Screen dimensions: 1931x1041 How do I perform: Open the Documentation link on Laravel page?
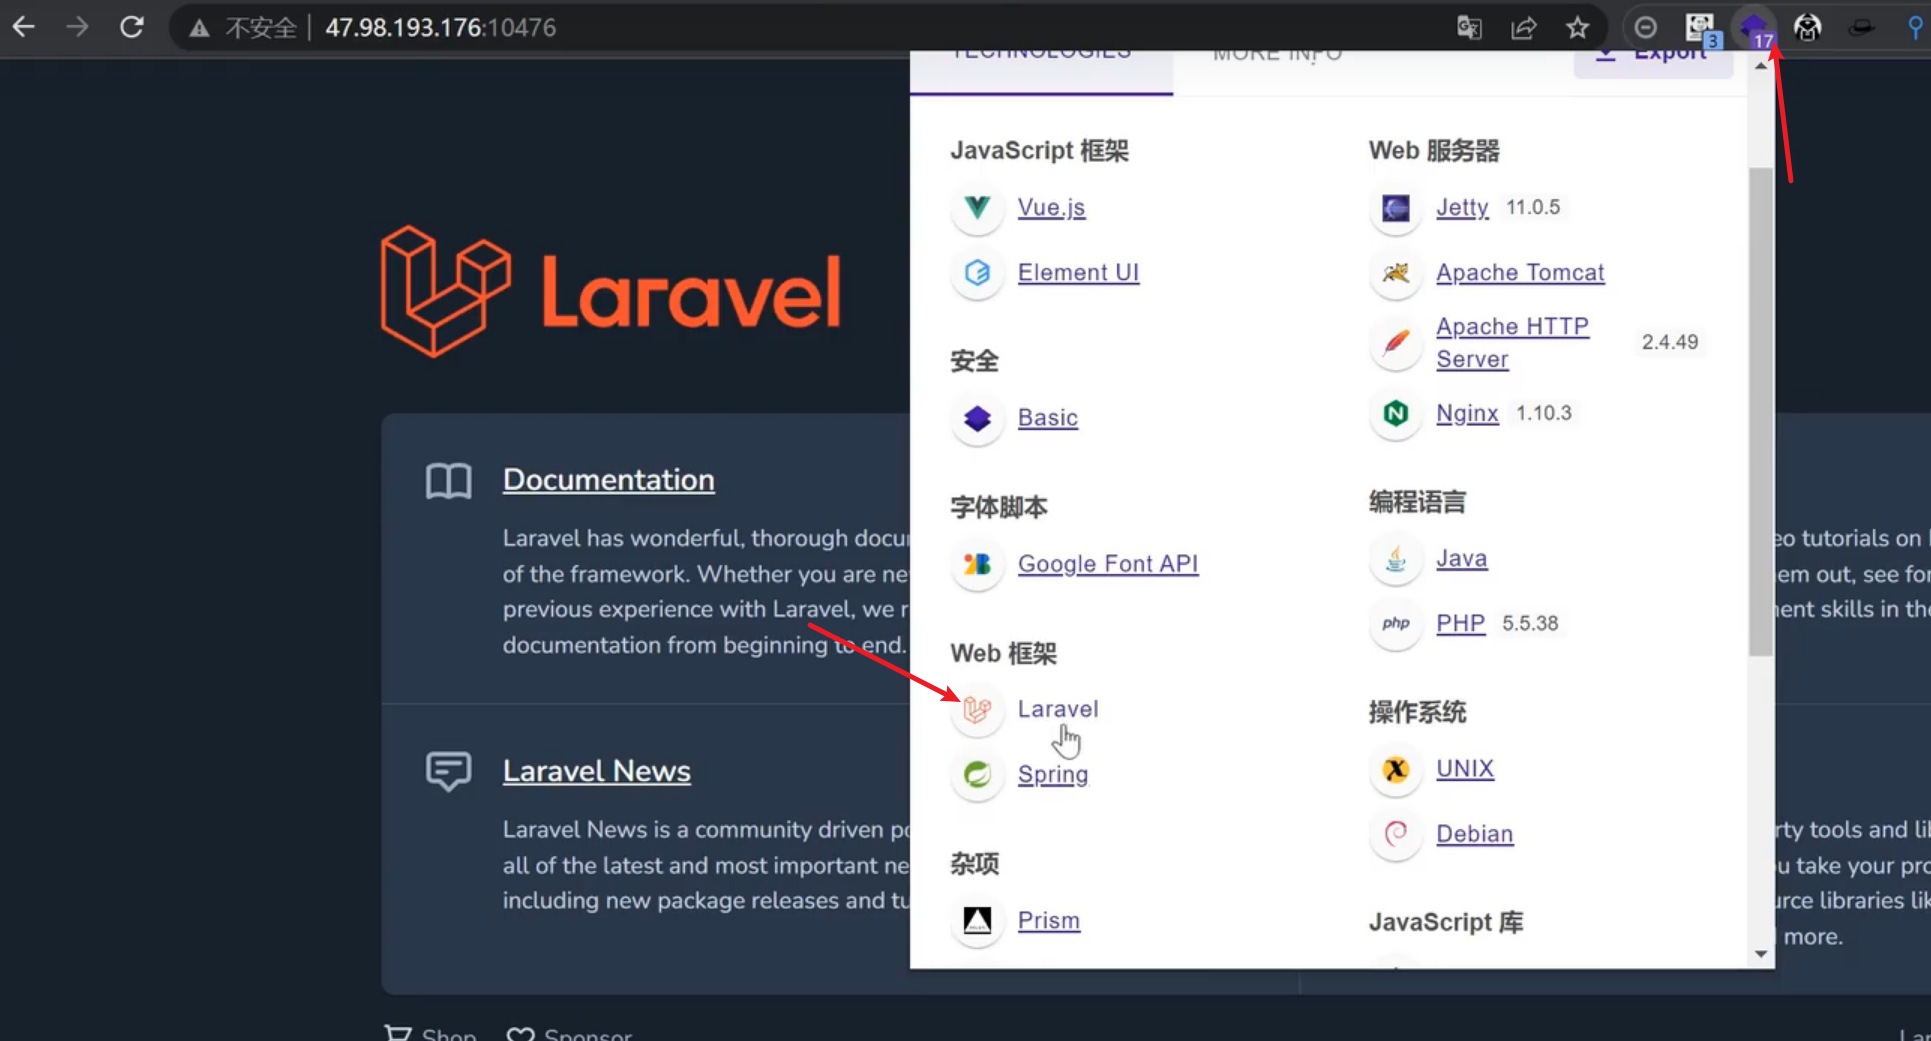(608, 480)
